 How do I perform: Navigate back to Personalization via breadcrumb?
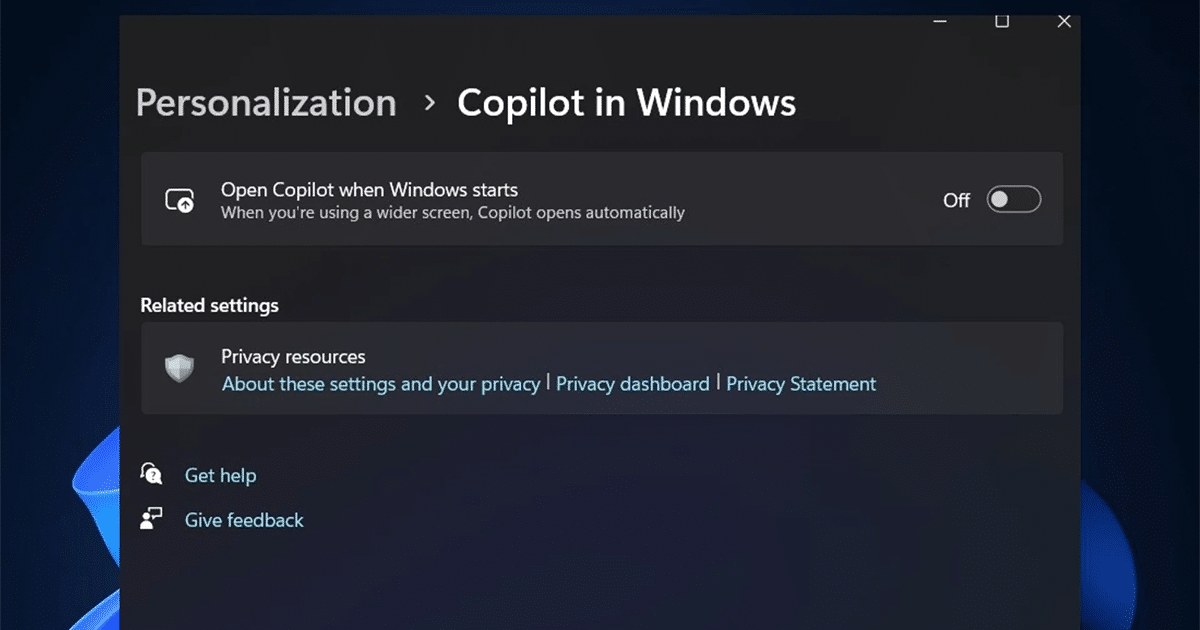[x=265, y=102]
